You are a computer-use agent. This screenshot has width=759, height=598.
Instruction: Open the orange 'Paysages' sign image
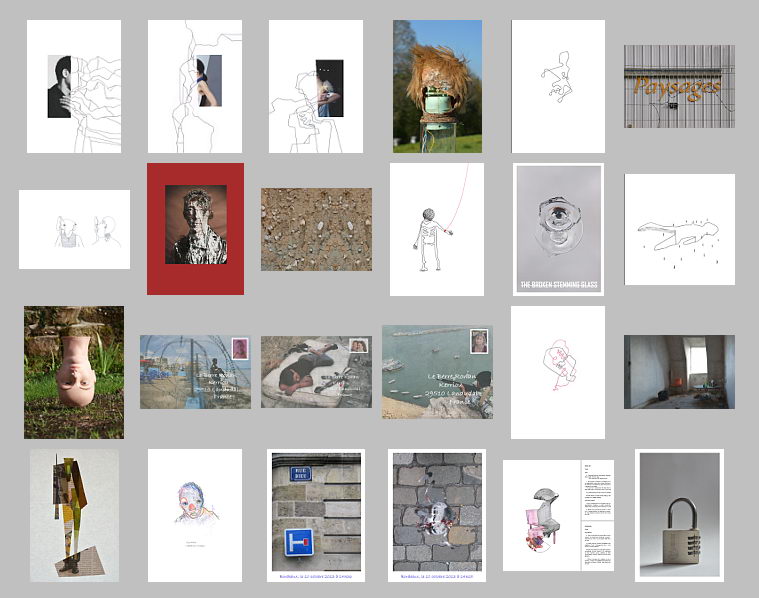680,87
